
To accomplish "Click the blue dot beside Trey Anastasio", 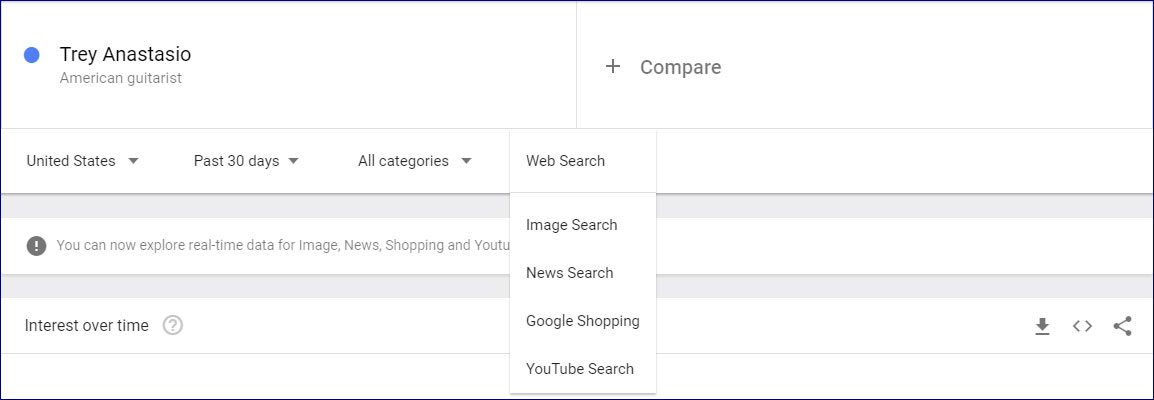I will pyautogui.click(x=32, y=55).
